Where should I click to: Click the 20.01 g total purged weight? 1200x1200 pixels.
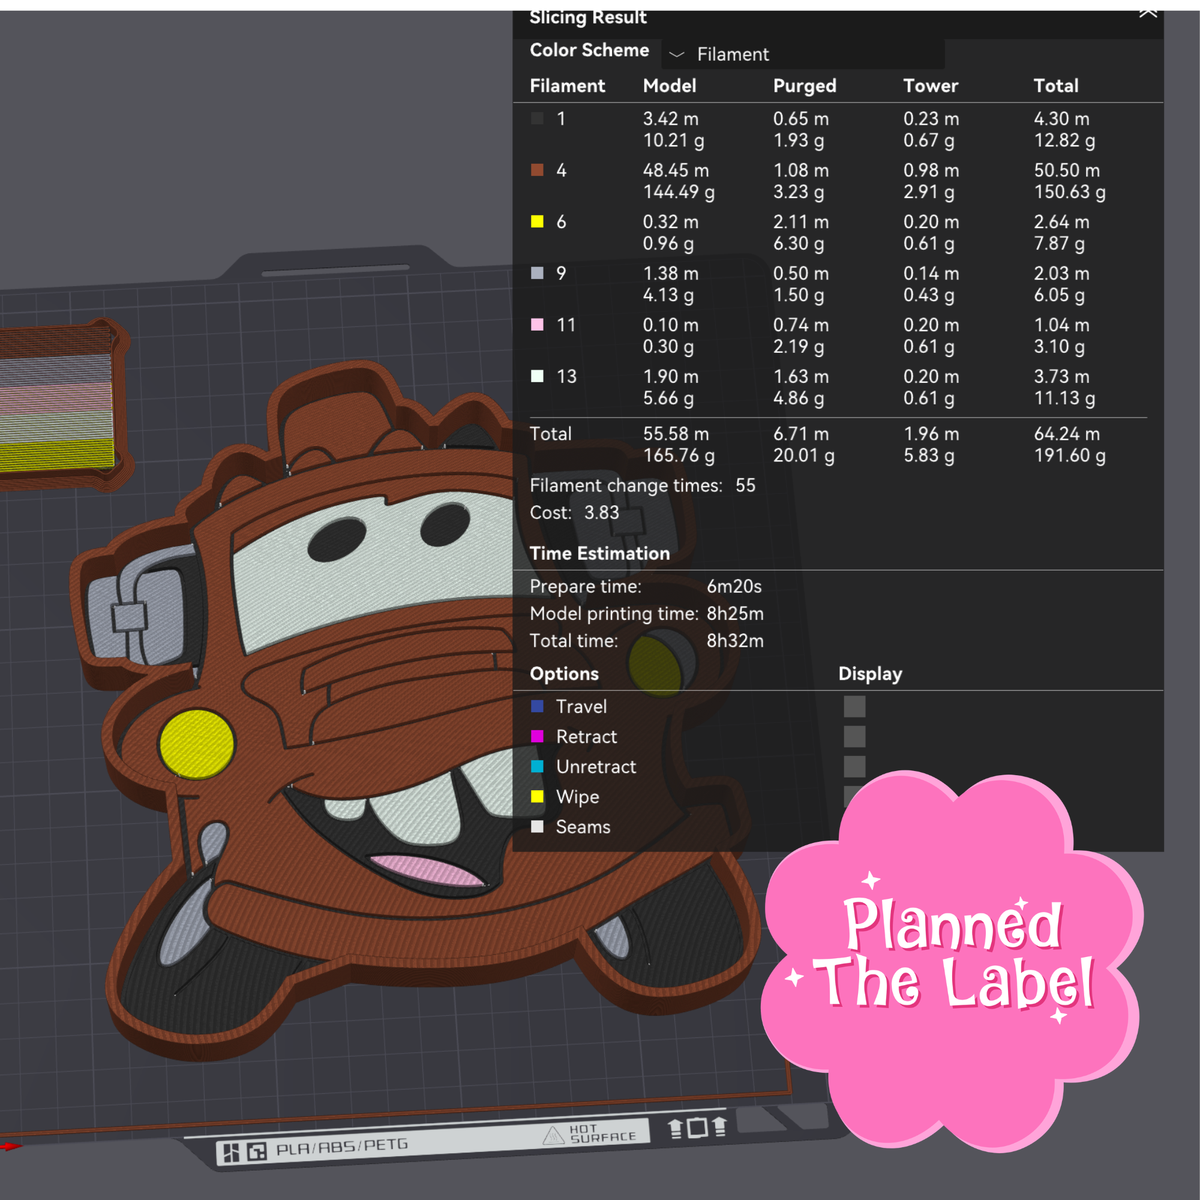click(x=804, y=456)
